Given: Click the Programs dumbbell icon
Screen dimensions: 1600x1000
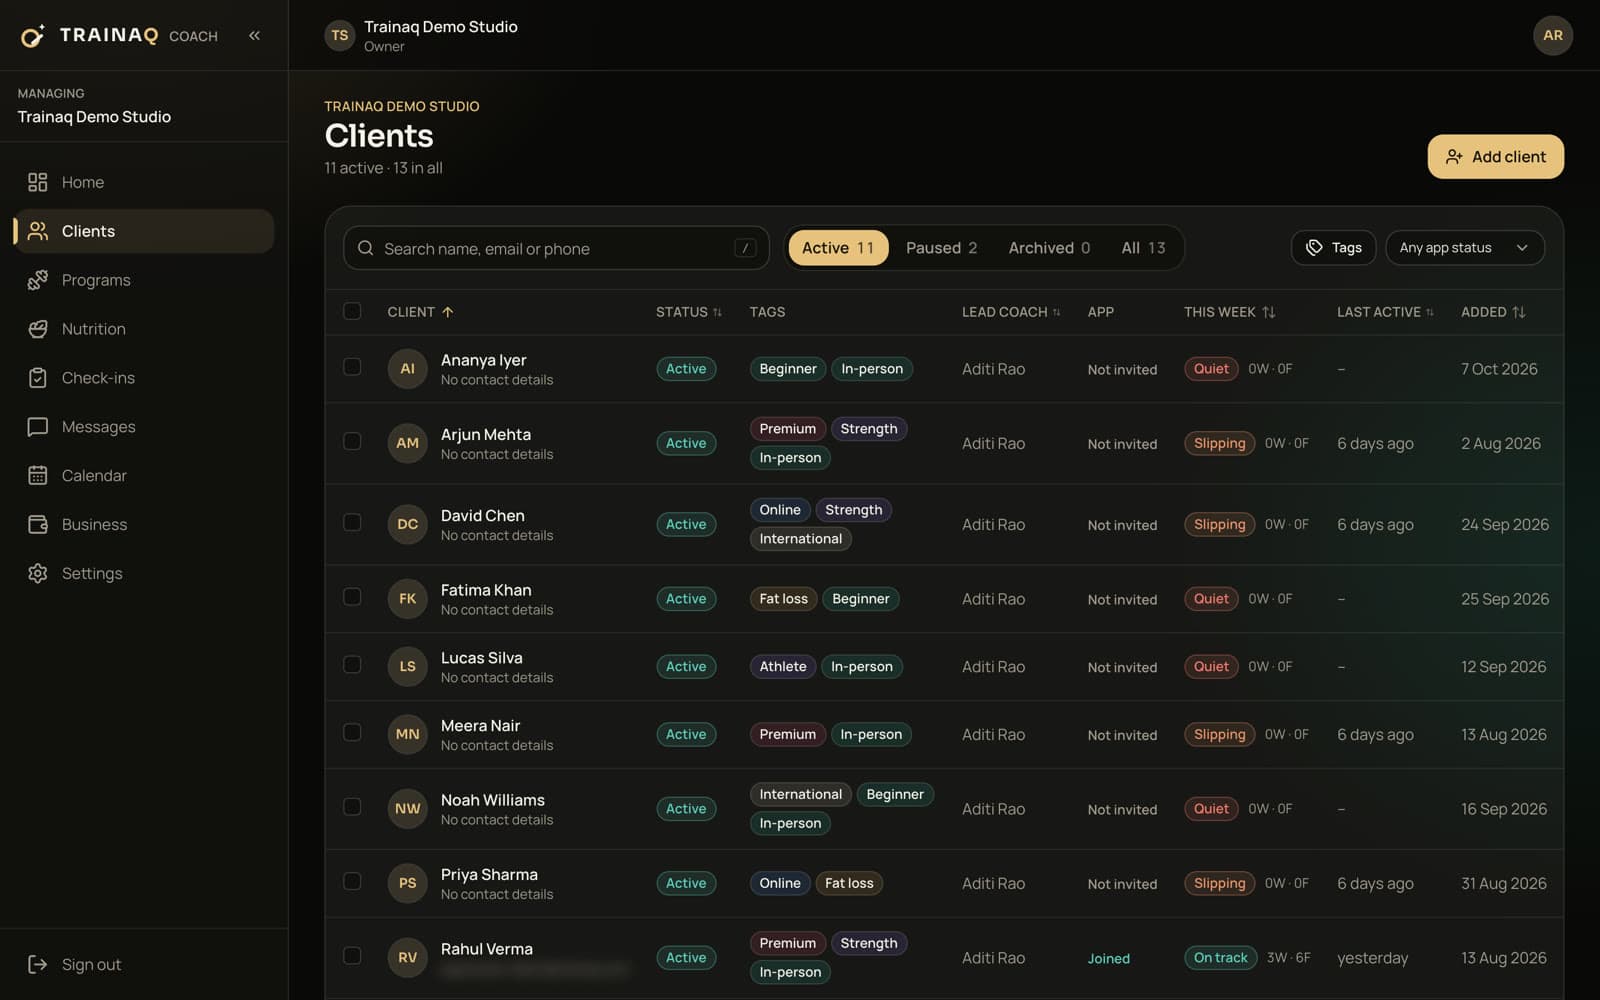Looking at the screenshot, I should (x=38, y=280).
